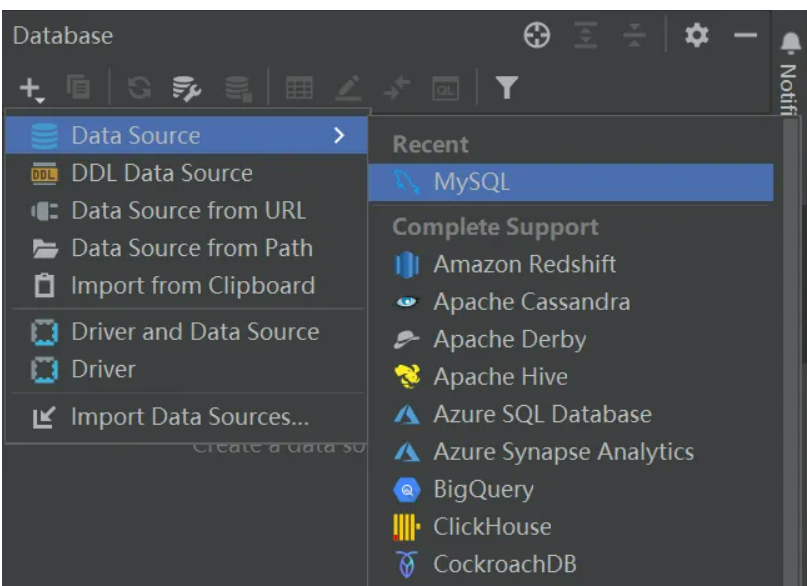The width and height of the screenshot is (807, 586).
Task: Open Notifications bell icon
Action: pos(791,43)
